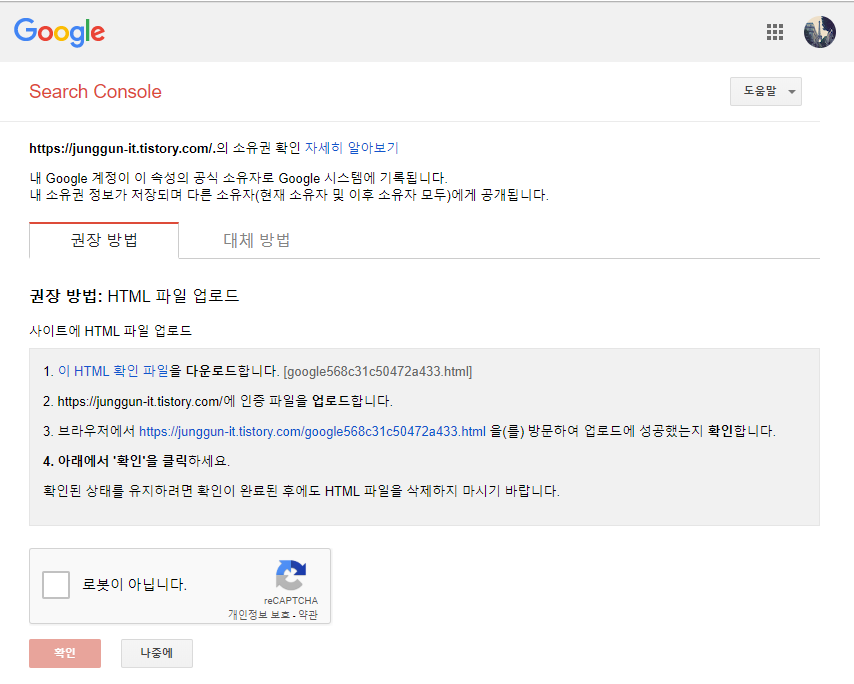Click step 4 '아래에서 확인을 클릭하세요' text
The height and width of the screenshot is (684, 854).
coord(137,461)
